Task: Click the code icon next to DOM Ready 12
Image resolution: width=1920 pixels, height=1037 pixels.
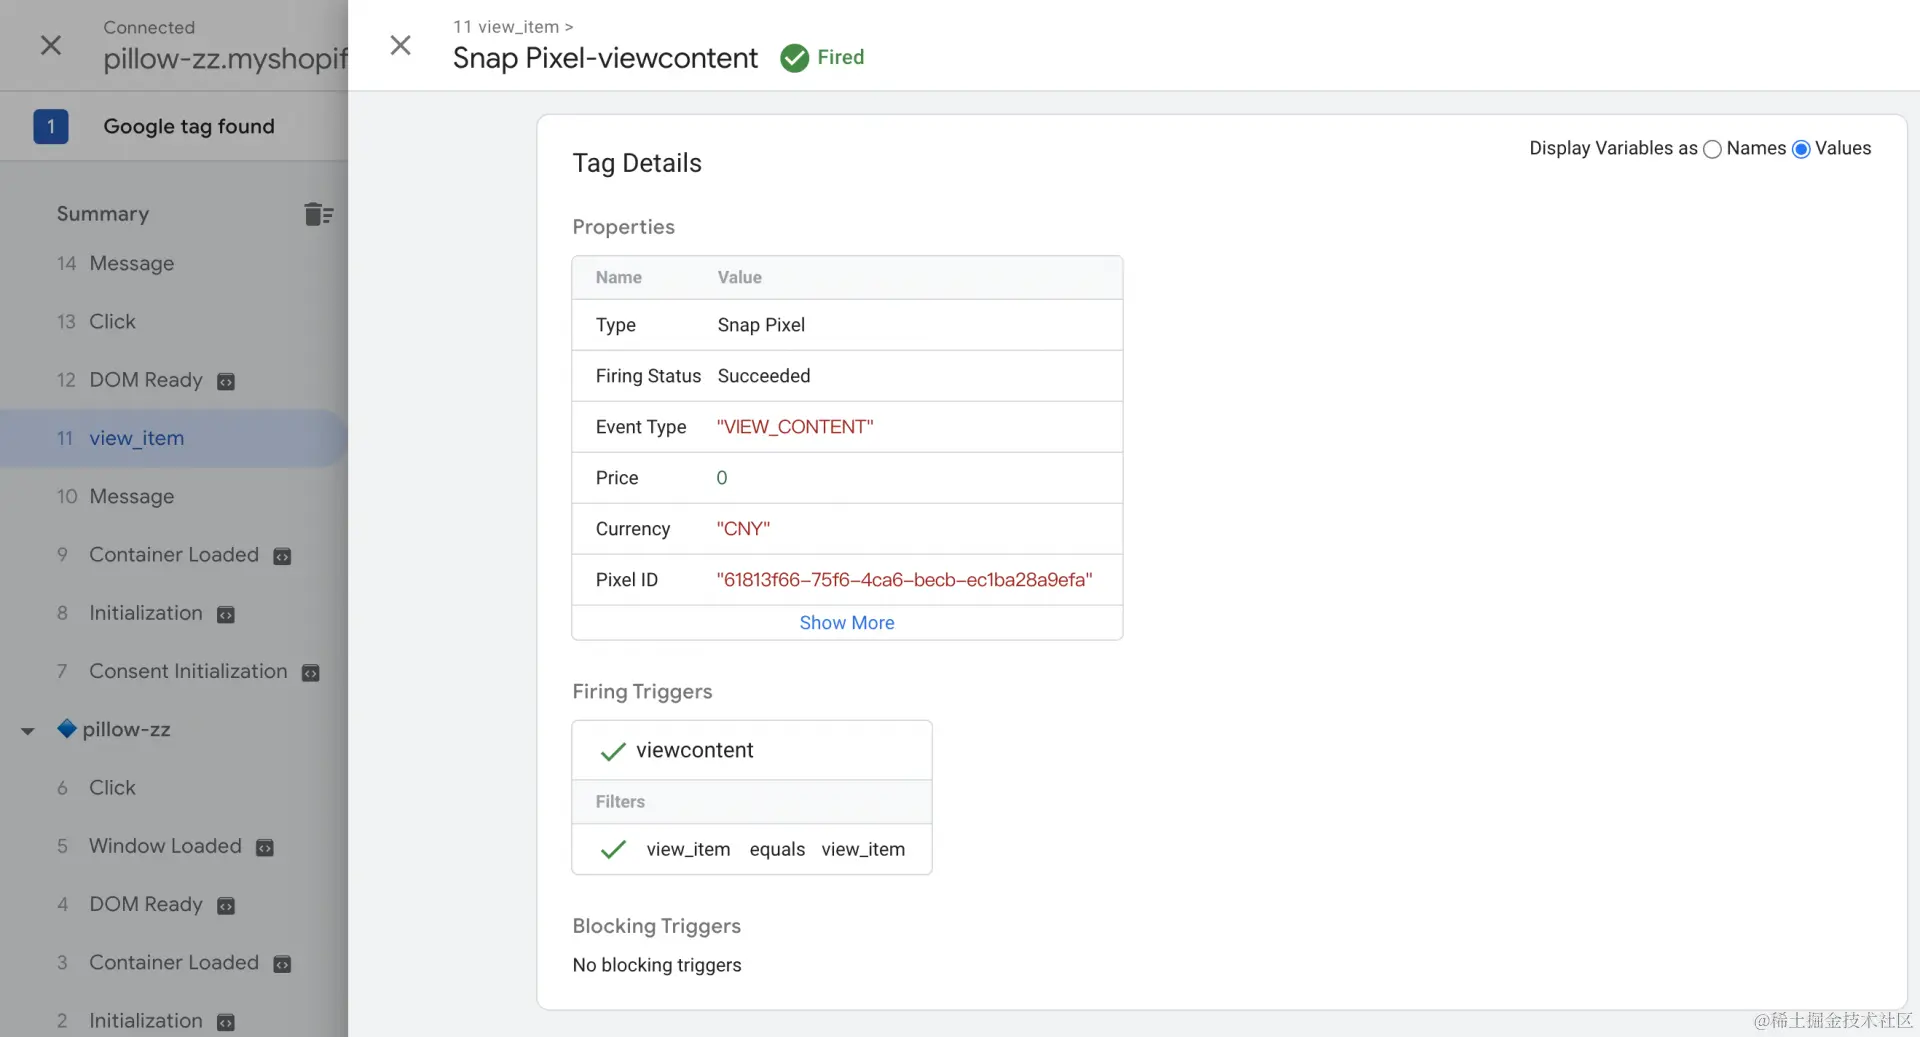Action: (226, 382)
